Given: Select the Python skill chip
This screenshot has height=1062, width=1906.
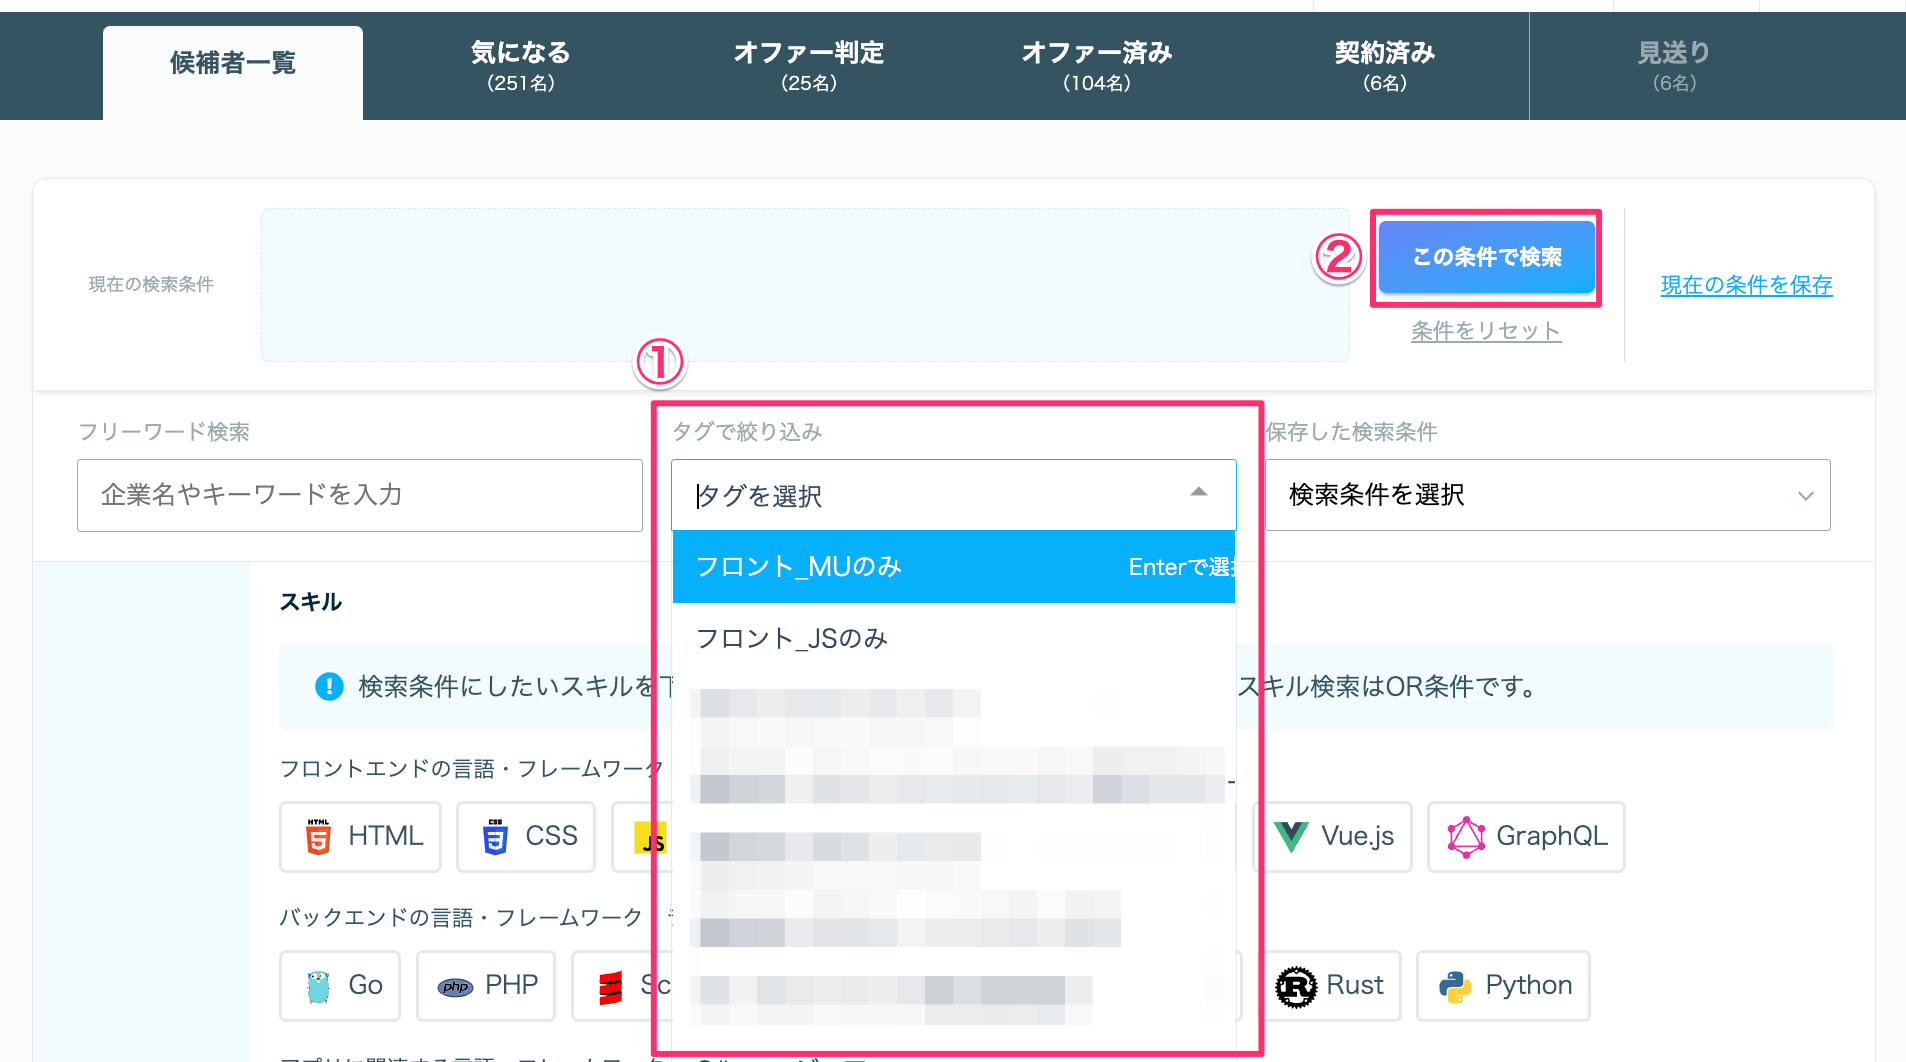Looking at the screenshot, I should tap(1503, 986).
